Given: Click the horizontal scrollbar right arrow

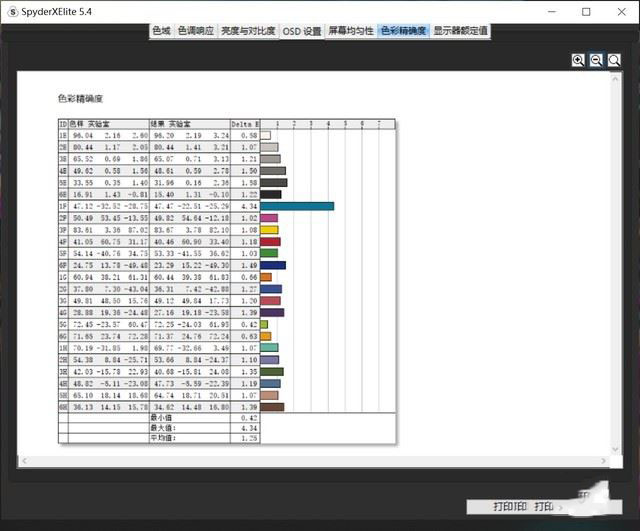Looking at the screenshot, I should (603, 461).
